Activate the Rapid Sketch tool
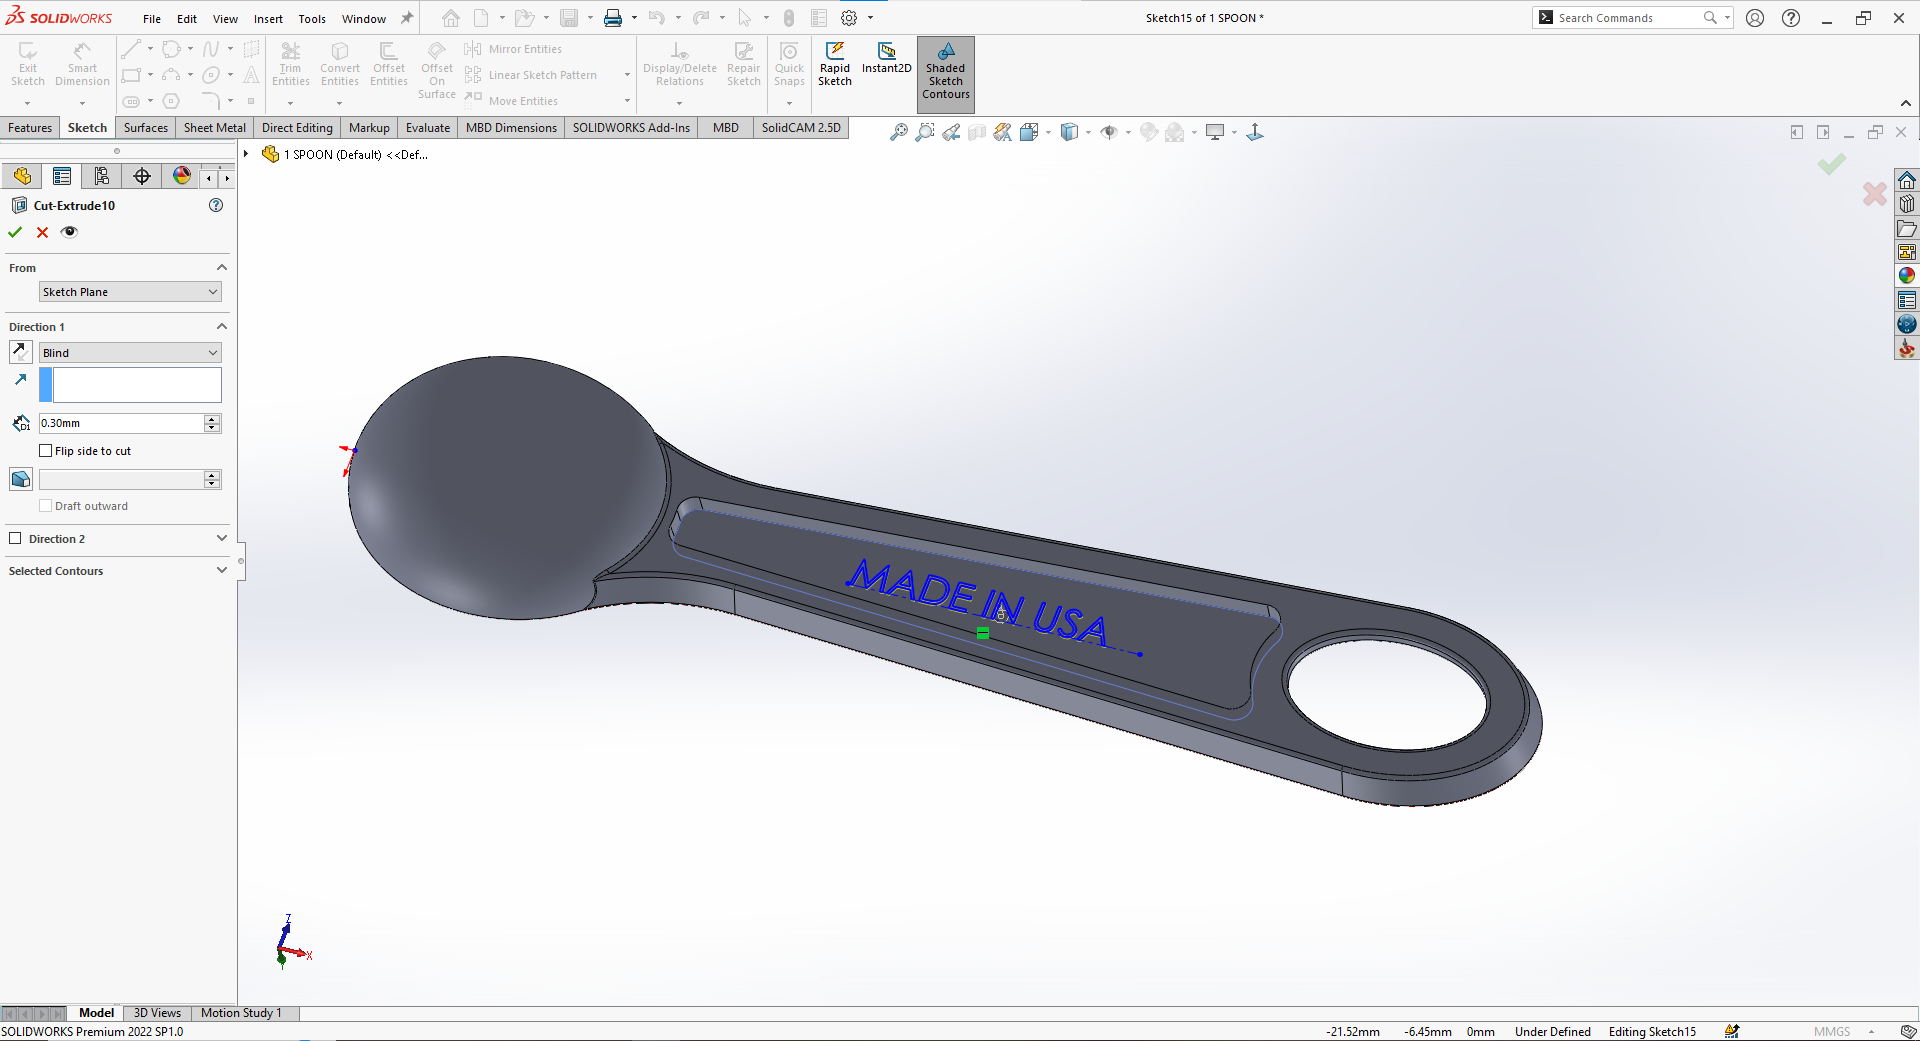 (x=835, y=64)
